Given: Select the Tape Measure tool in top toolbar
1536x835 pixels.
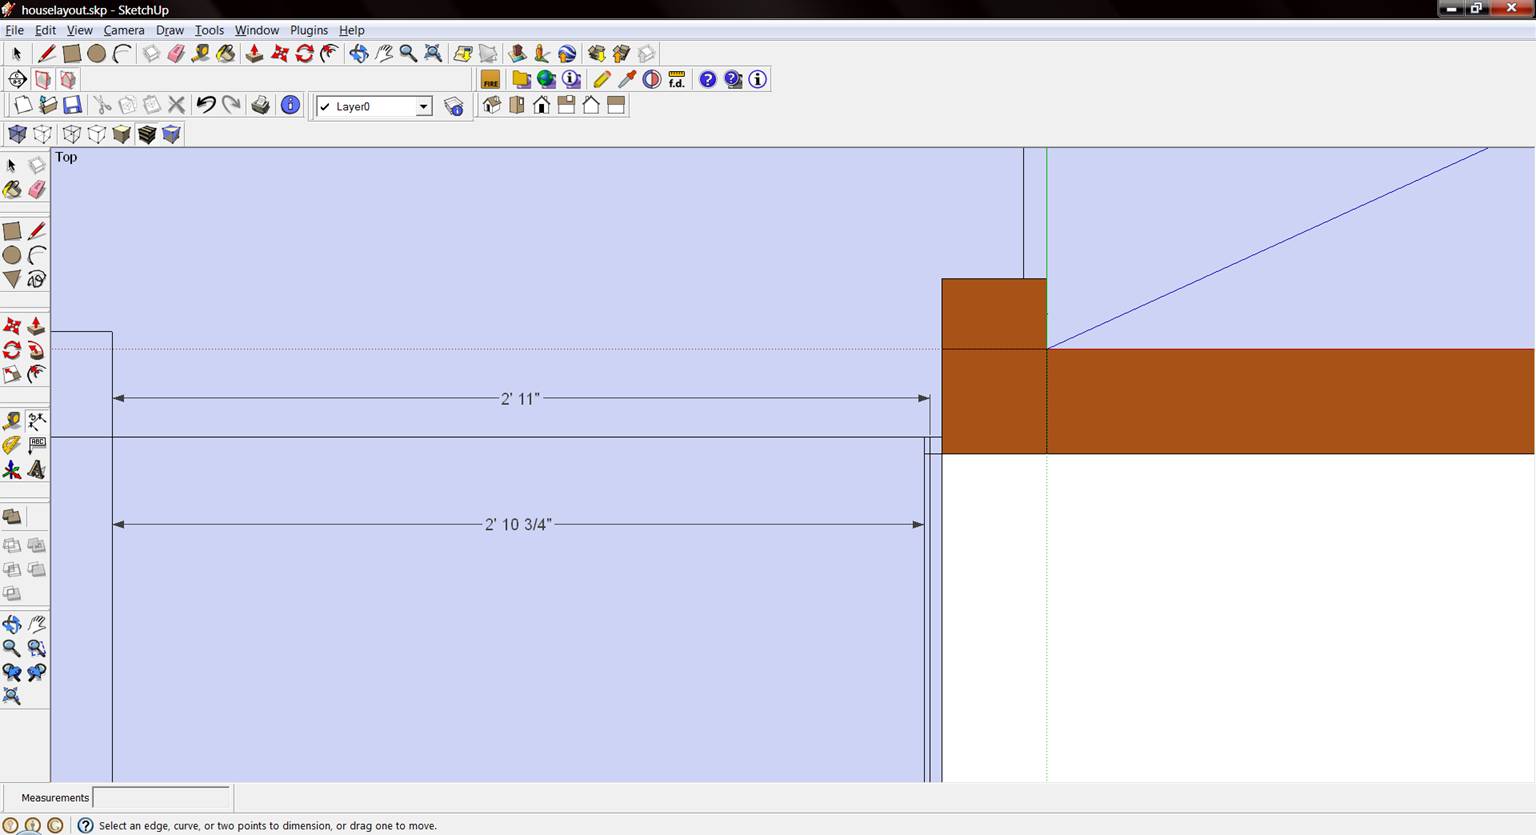Looking at the screenshot, I should pyautogui.click(x=201, y=54).
